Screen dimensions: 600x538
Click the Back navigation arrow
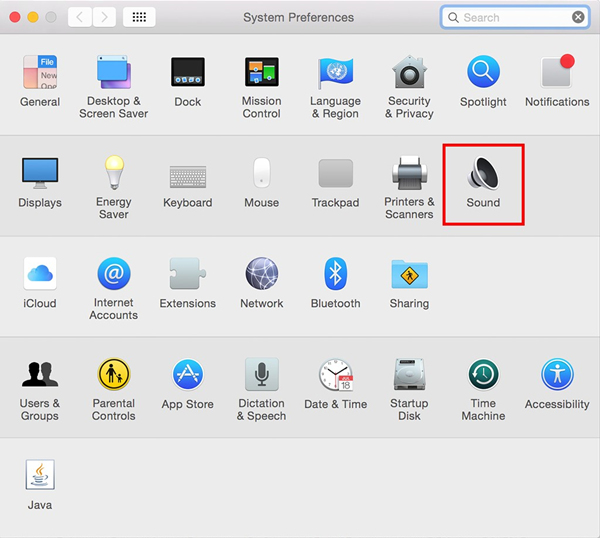click(x=79, y=17)
